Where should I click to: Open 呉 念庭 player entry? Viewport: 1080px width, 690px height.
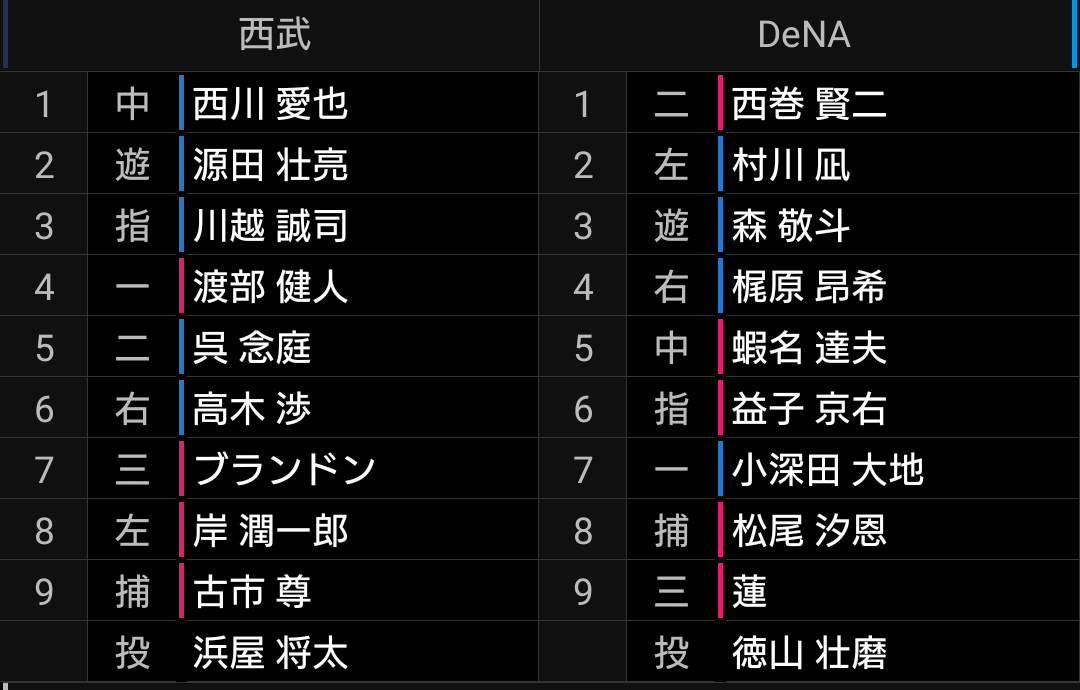click(252, 348)
